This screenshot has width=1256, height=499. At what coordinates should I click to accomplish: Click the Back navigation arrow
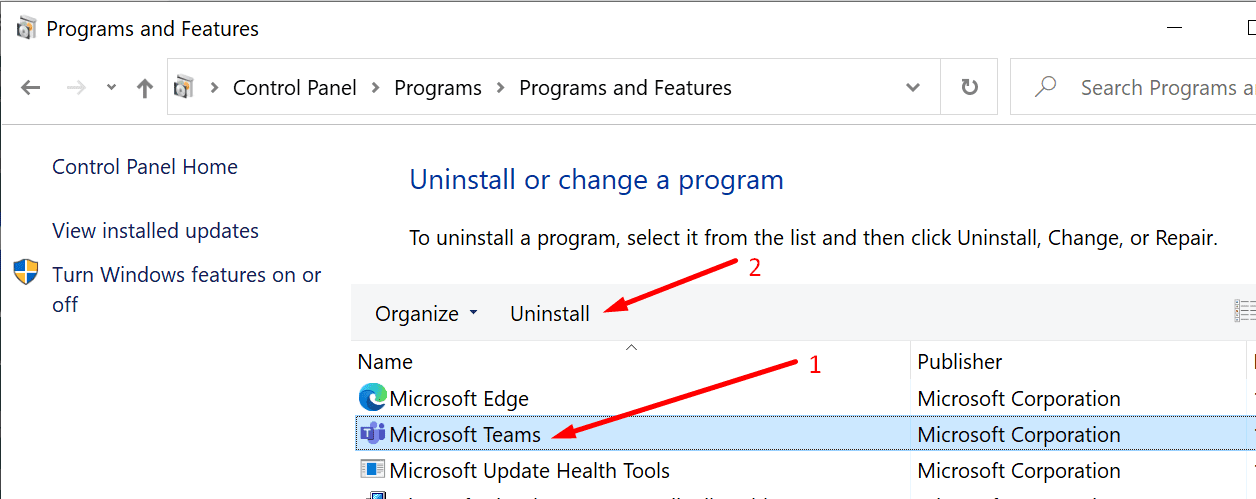[x=30, y=88]
